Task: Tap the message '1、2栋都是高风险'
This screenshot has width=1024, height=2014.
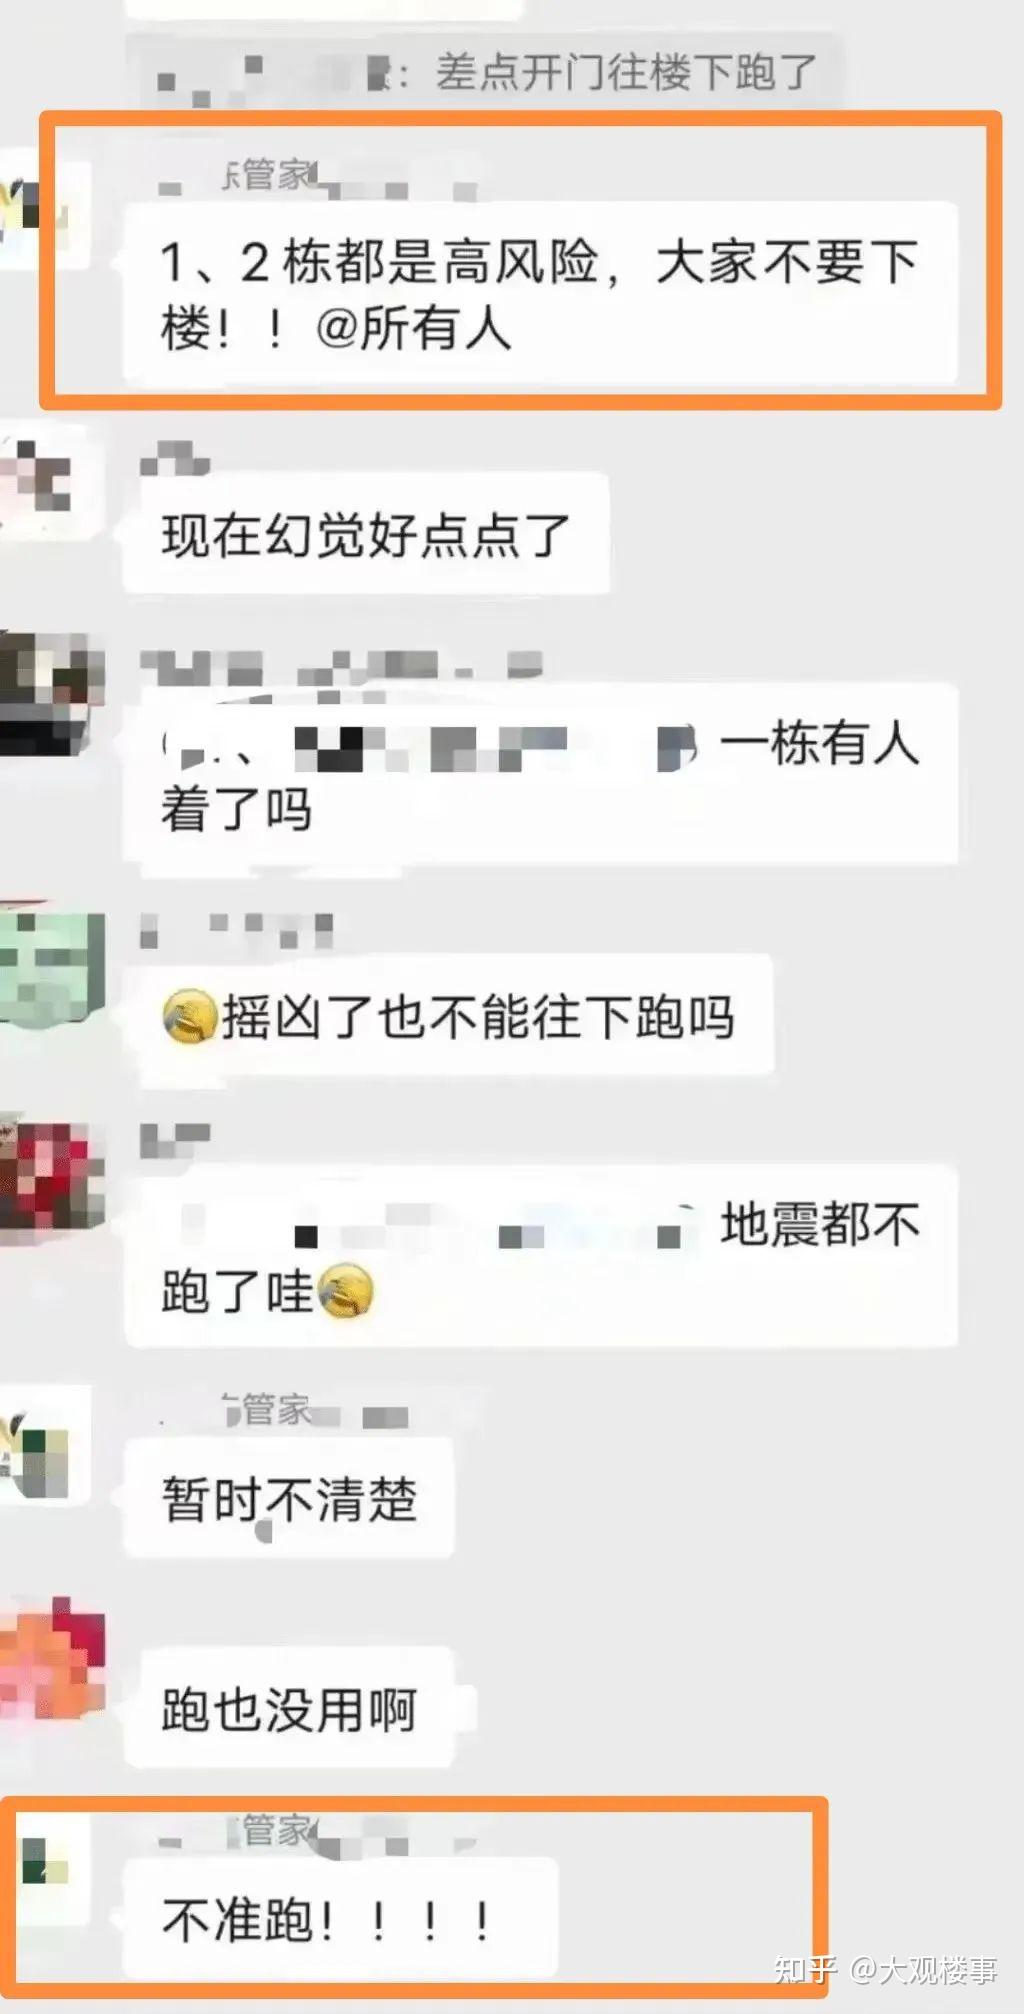Action: coord(540,293)
